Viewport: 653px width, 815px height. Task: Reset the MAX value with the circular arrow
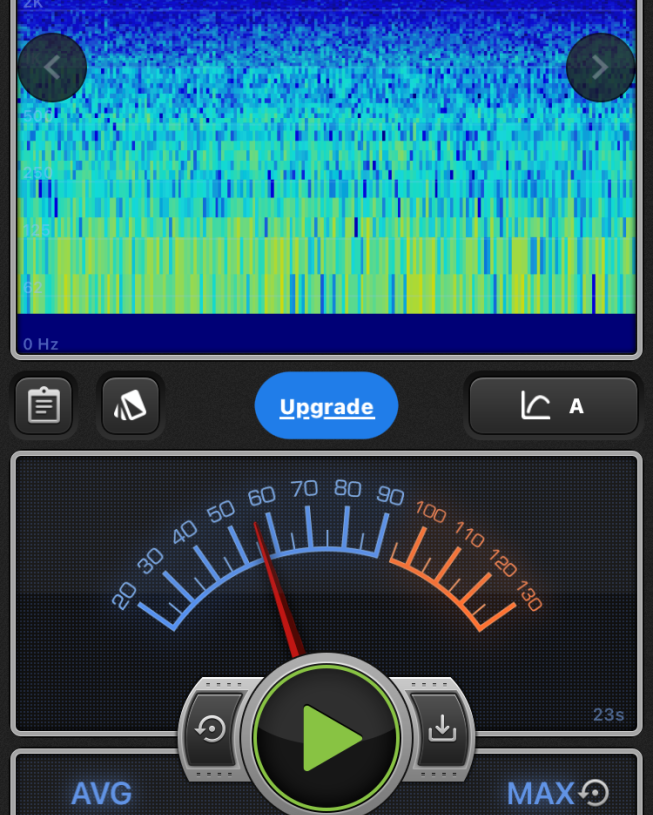(x=594, y=793)
